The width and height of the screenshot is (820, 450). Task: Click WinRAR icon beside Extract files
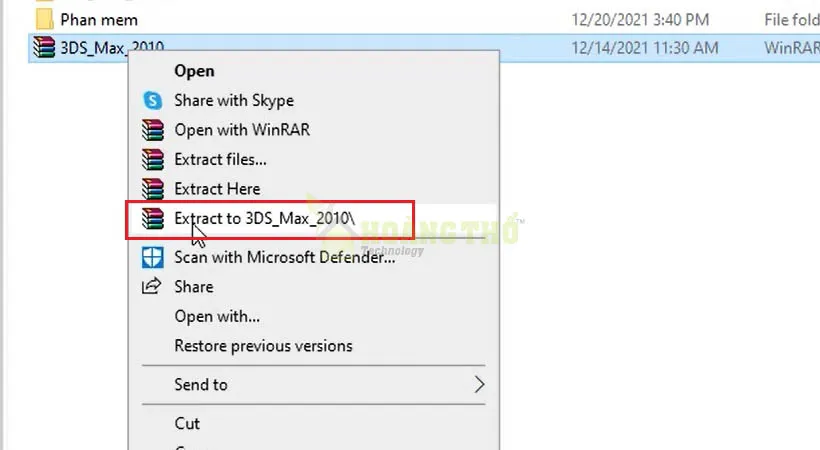click(153, 159)
